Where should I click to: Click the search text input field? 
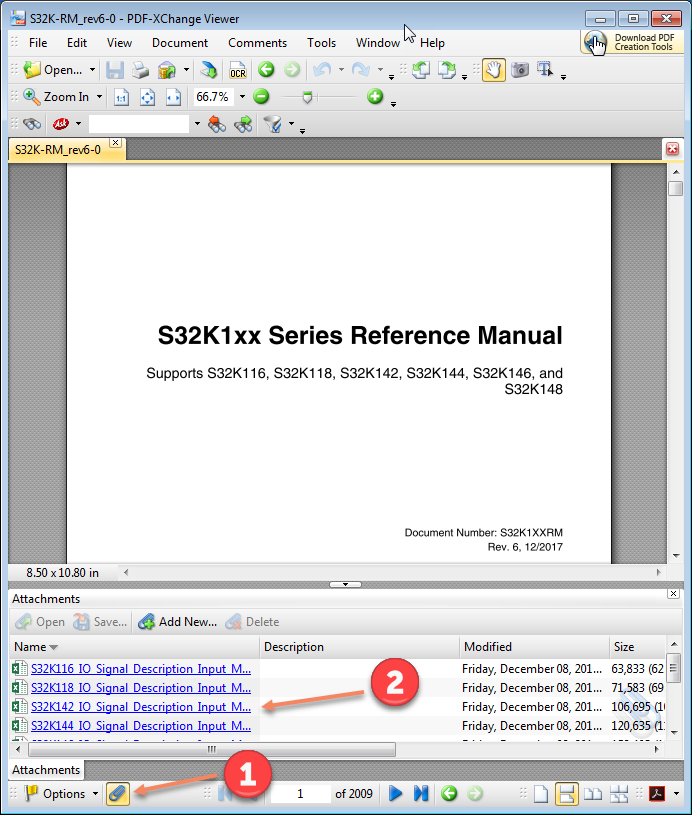139,124
